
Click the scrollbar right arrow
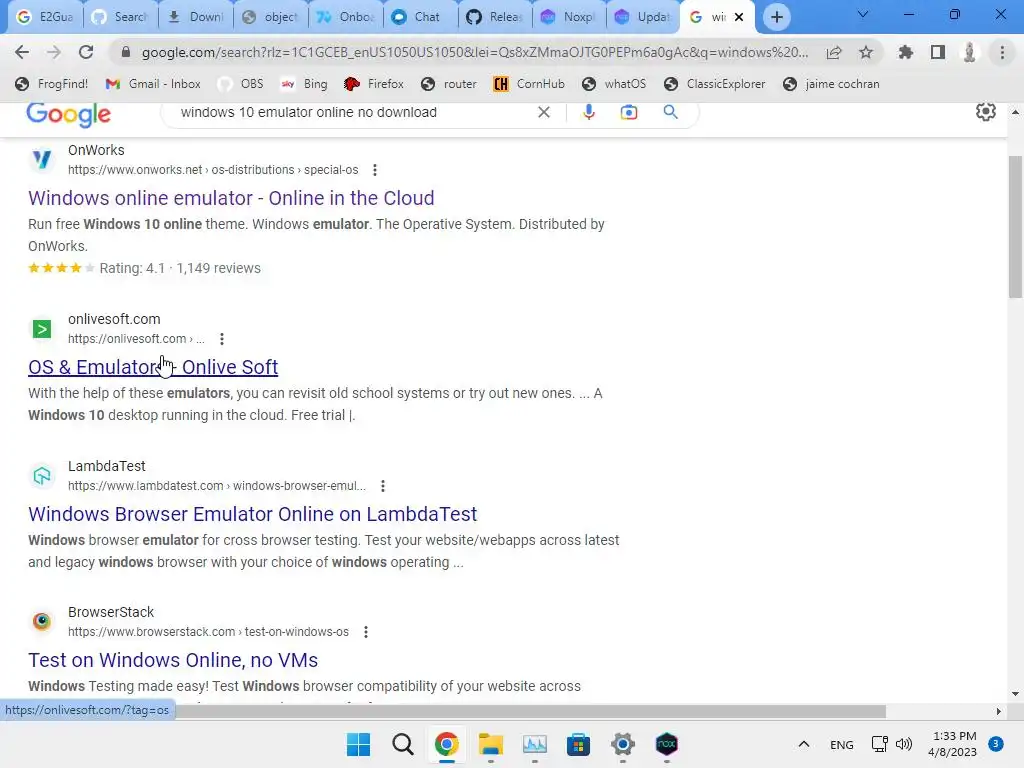pyautogui.click(x=999, y=711)
